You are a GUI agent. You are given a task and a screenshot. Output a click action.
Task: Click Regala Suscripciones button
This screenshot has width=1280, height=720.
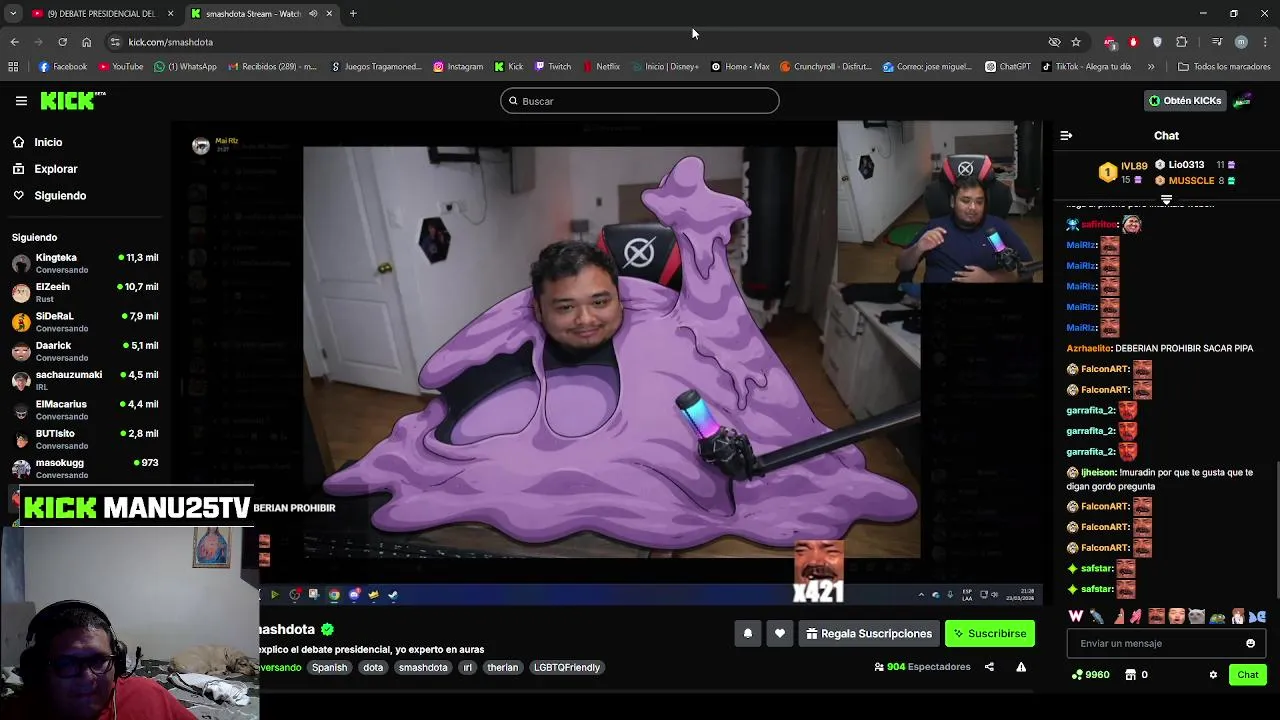pyautogui.click(x=869, y=633)
